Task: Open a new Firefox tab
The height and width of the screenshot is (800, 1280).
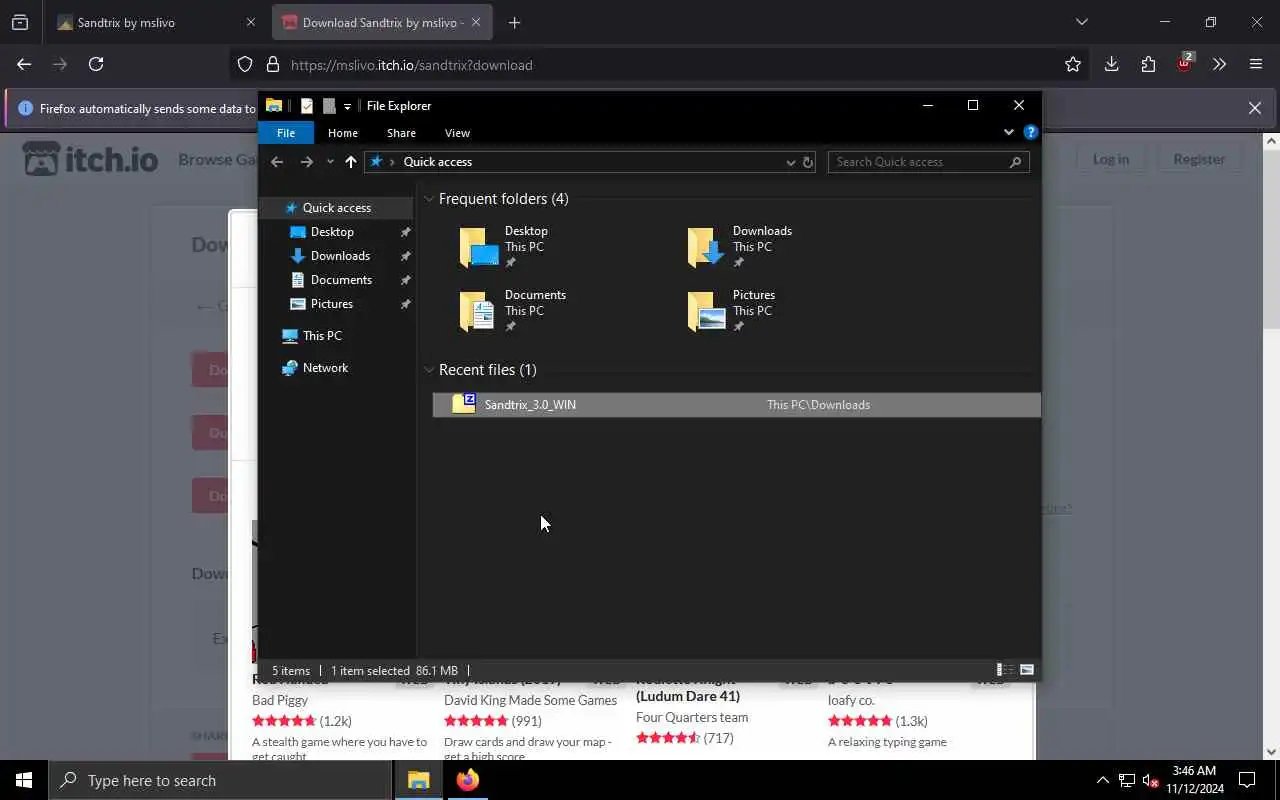Action: click(x=514, y=22)
